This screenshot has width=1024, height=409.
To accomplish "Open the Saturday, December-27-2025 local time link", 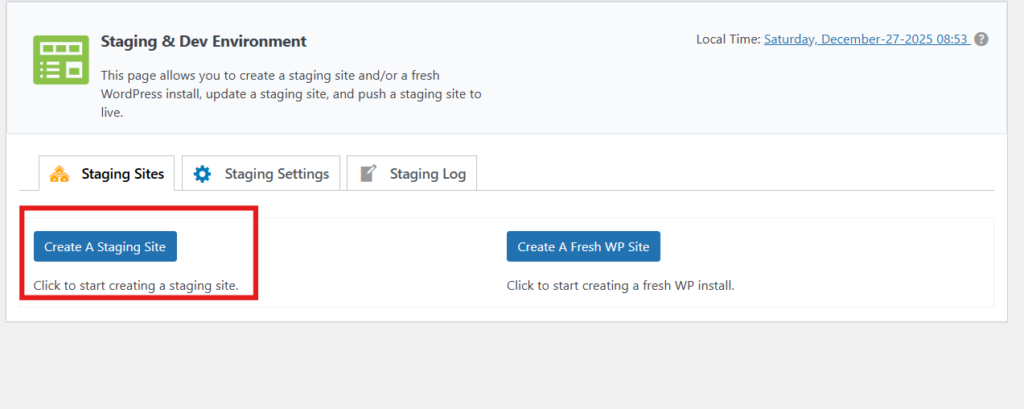I will [x=866, y=40].
